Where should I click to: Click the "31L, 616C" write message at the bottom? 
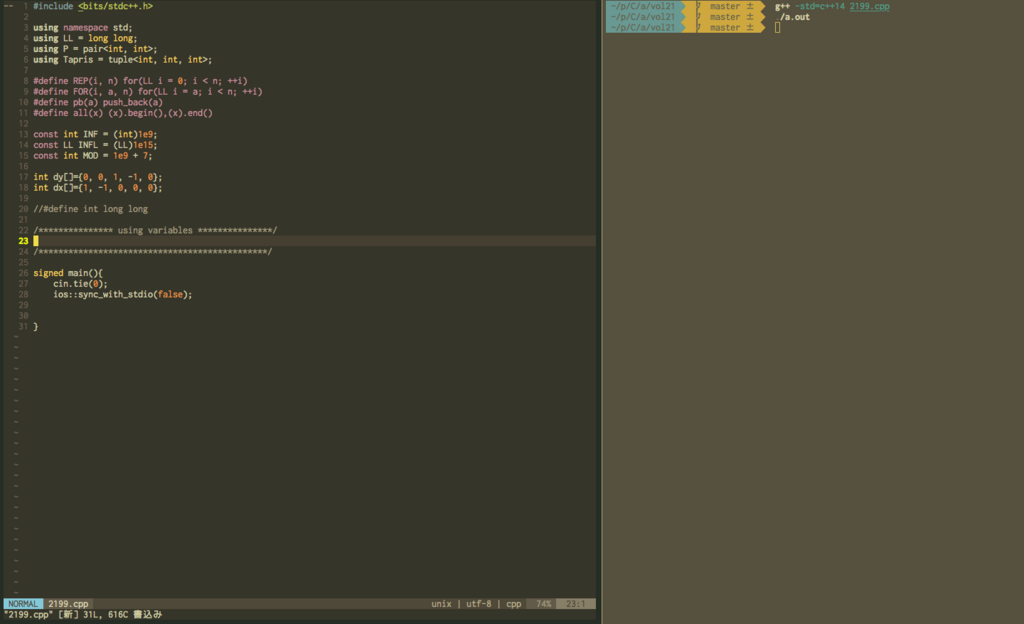point(106,614)
